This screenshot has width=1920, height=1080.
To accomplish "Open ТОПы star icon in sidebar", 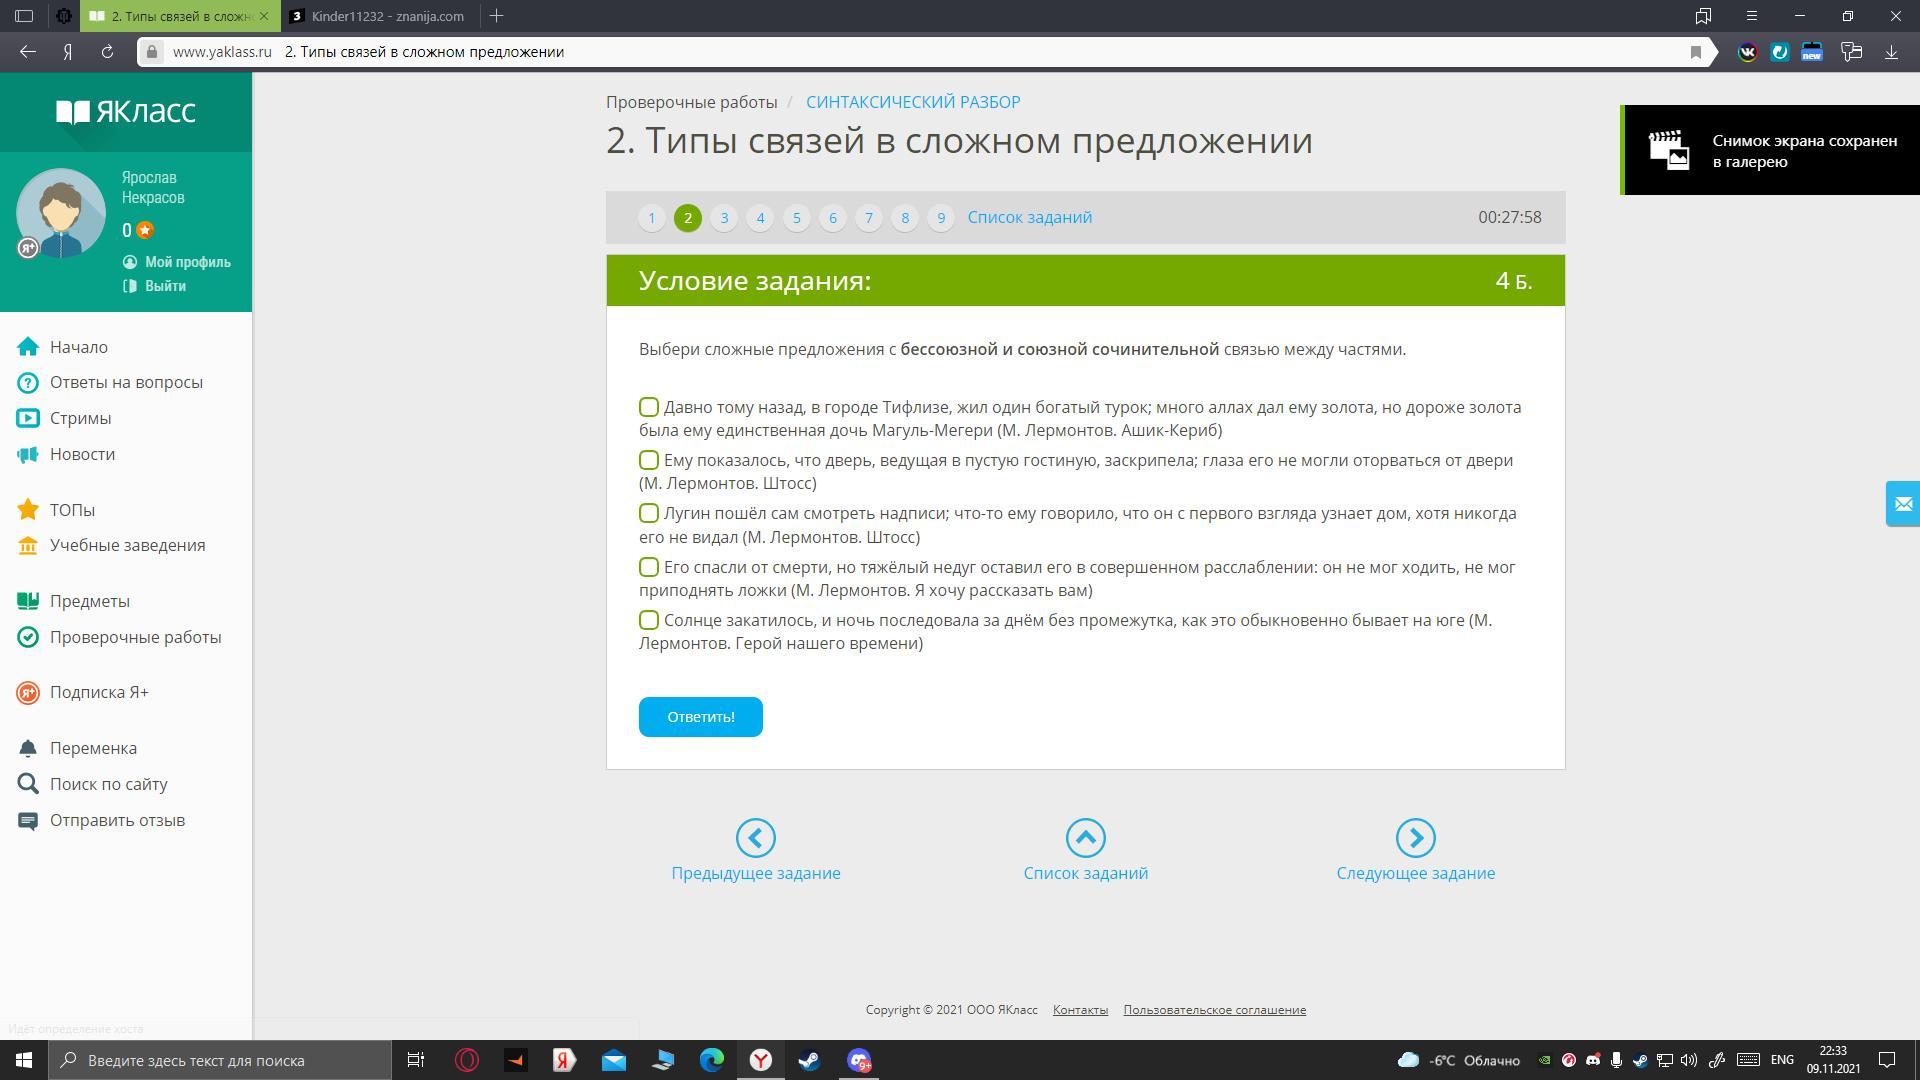I will coord(28,510).
